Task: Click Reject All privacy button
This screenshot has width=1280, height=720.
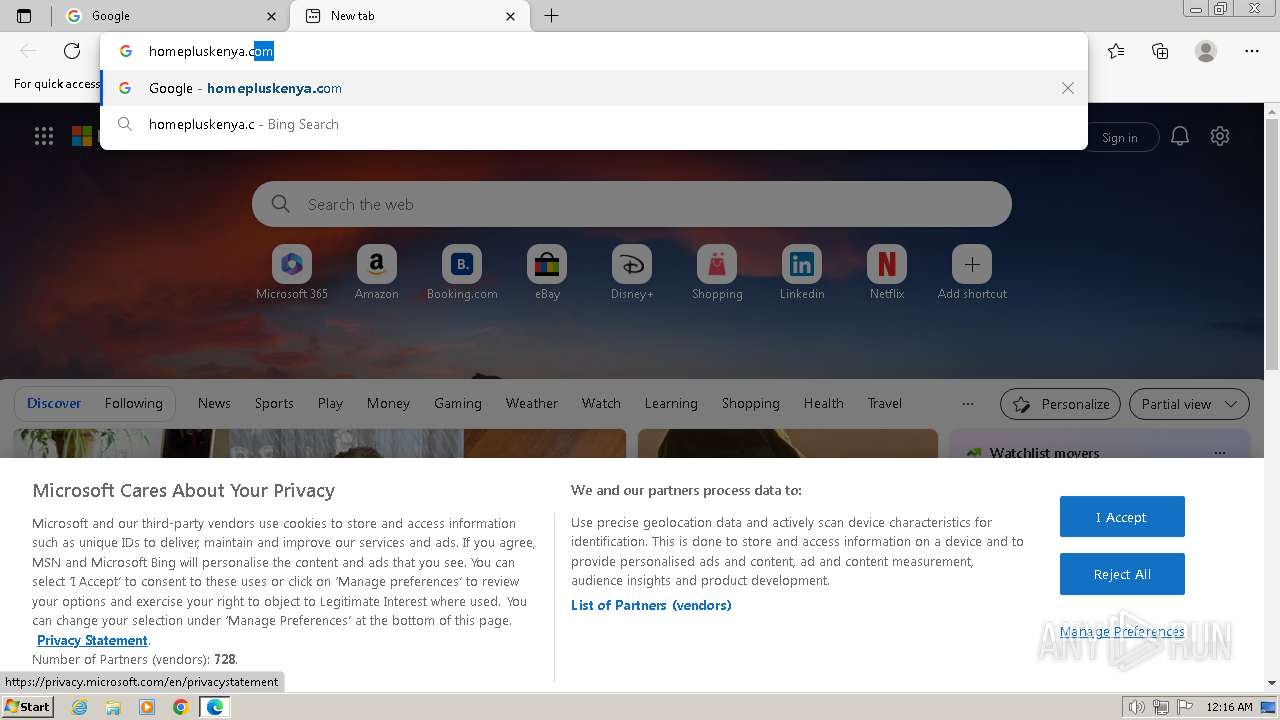Action: [1122, 574]
